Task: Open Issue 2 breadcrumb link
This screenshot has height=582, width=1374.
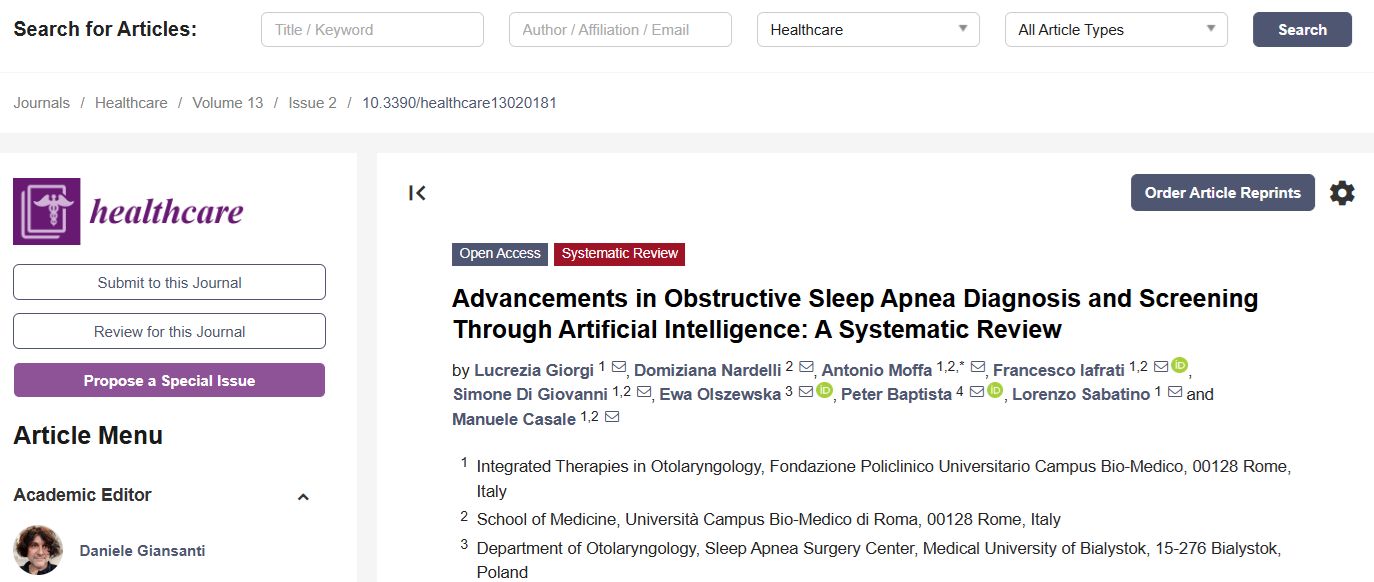Action: tap(313, 103)
